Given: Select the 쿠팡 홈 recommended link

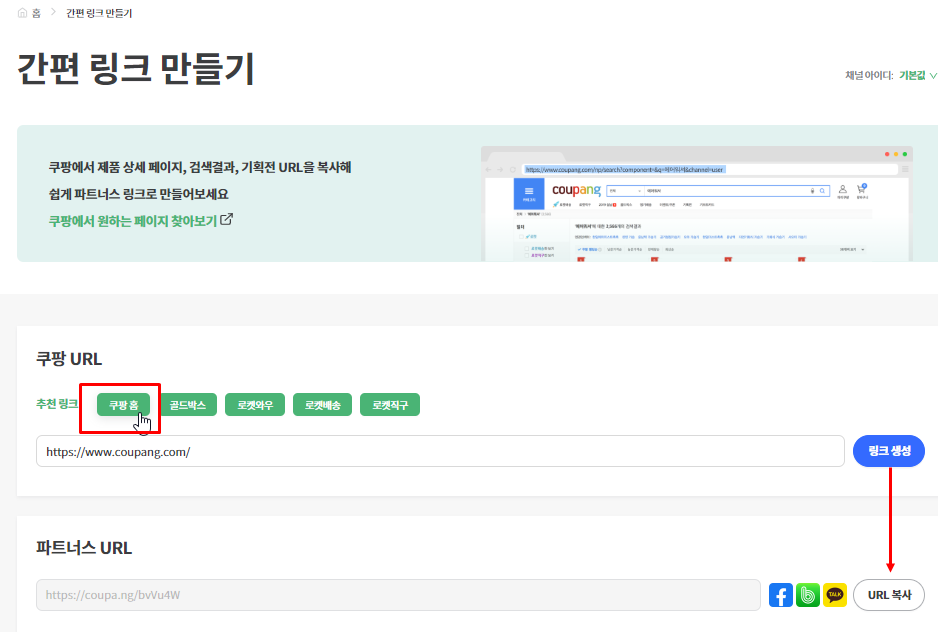Looking at the screenshot, I should 123,405.
